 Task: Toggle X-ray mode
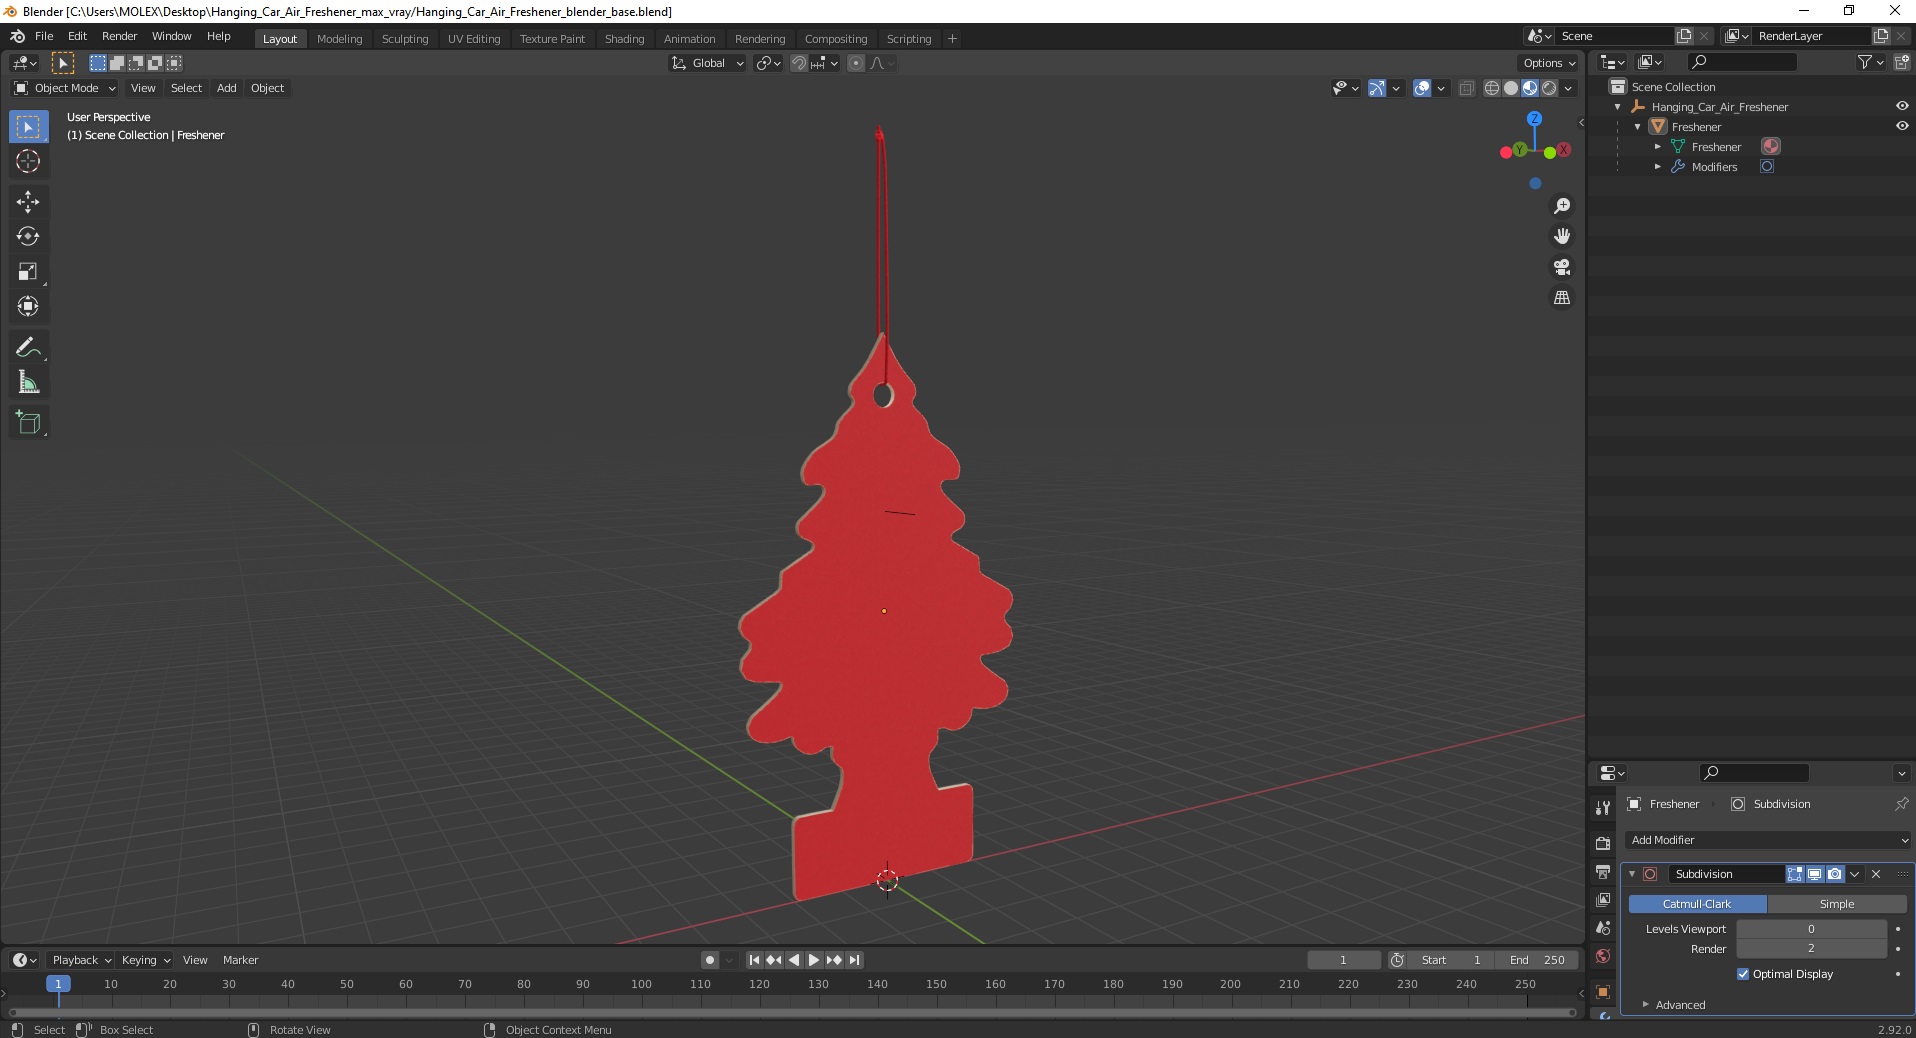click(1466, 88)
